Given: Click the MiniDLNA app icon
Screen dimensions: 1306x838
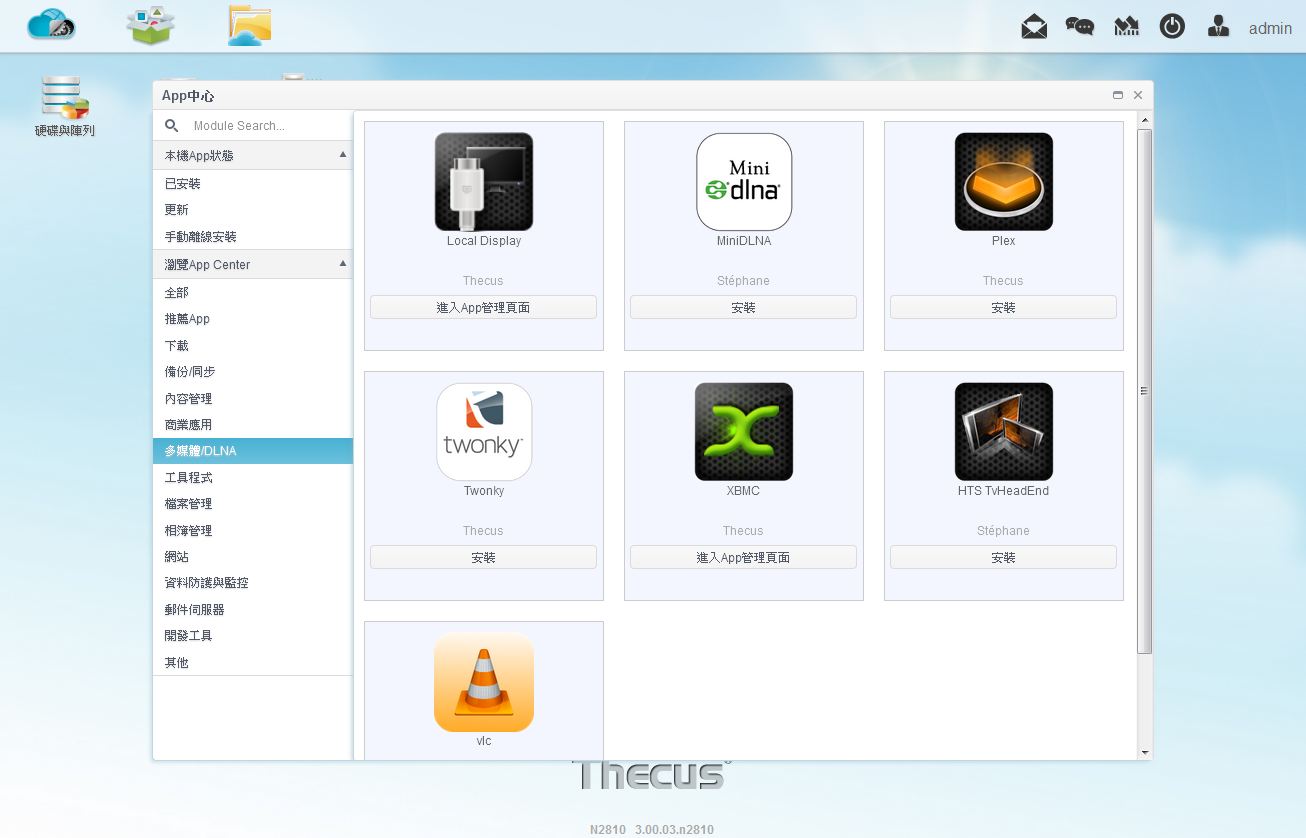Looking at the screenshot, I should [744, 182].
